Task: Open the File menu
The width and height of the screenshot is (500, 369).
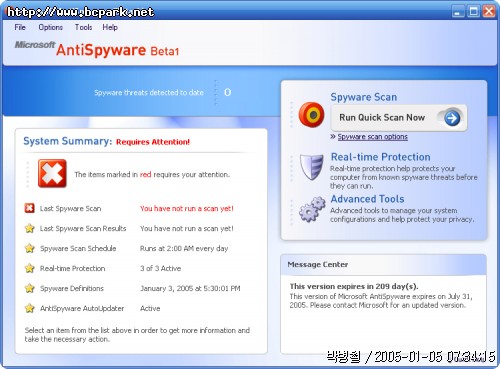Action: 20,27
